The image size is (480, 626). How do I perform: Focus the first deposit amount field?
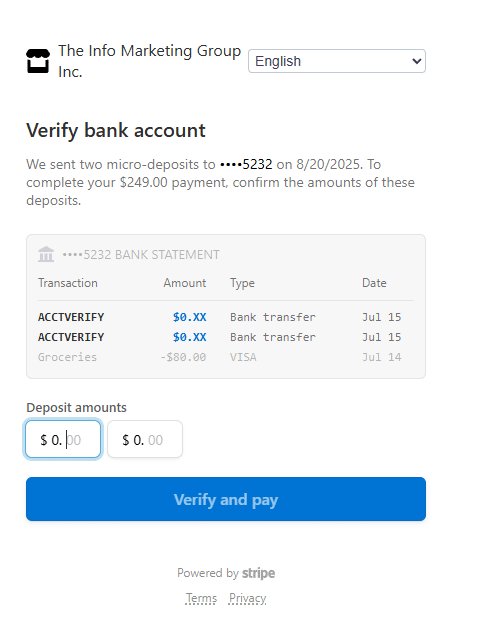pyautogui.click(x=63, y=439)
